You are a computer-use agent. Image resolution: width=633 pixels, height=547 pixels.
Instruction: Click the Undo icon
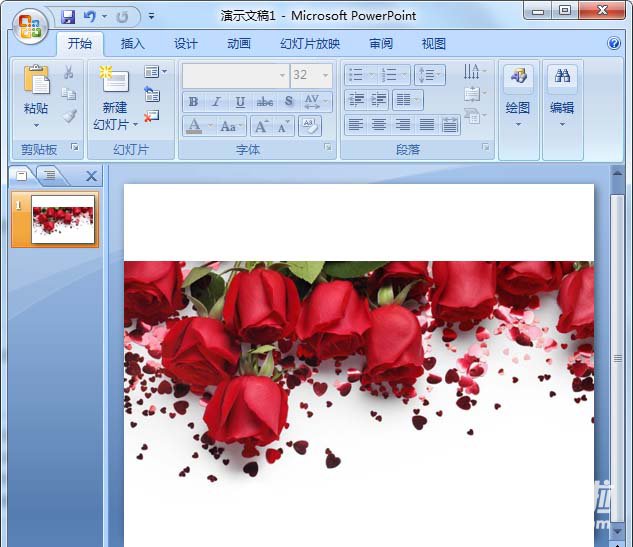click(x=88, y=16)
